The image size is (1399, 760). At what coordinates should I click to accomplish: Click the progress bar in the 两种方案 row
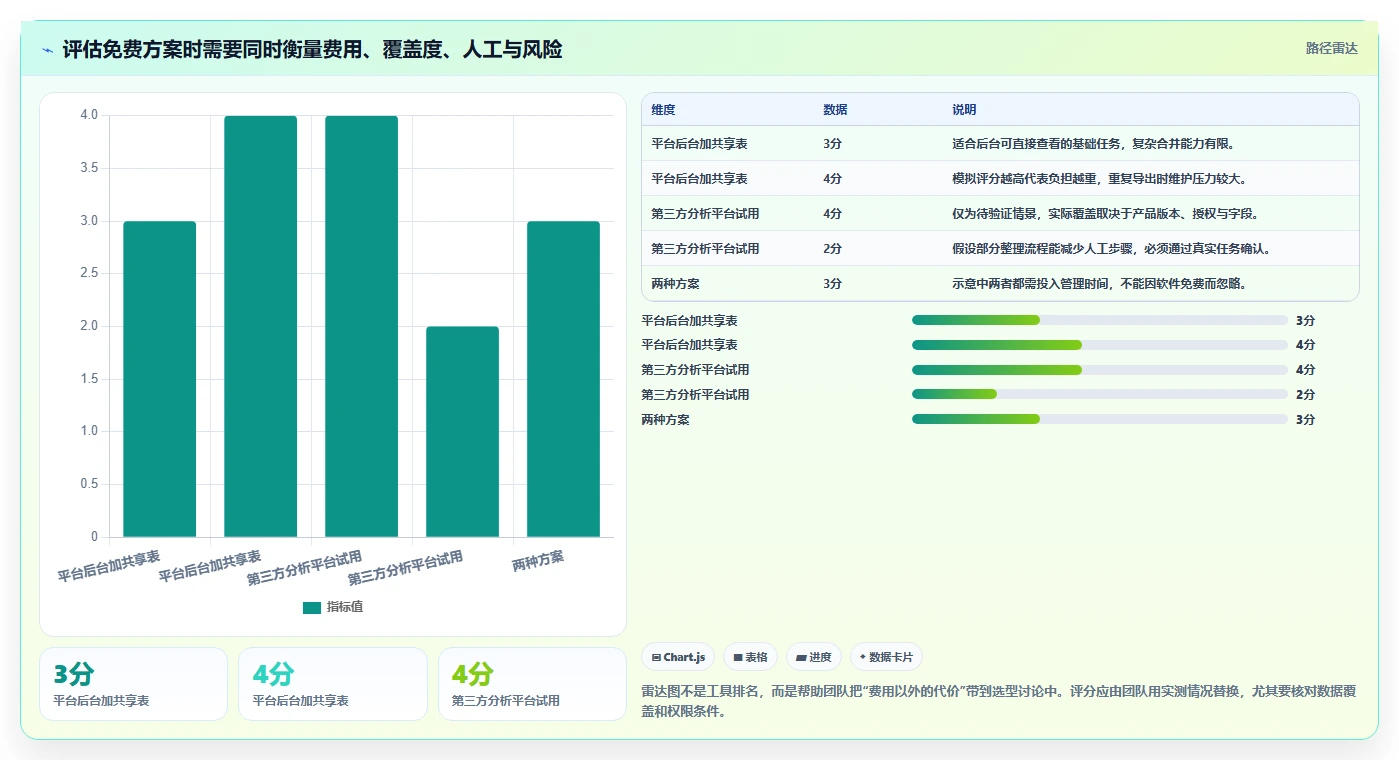[1099, 419]
